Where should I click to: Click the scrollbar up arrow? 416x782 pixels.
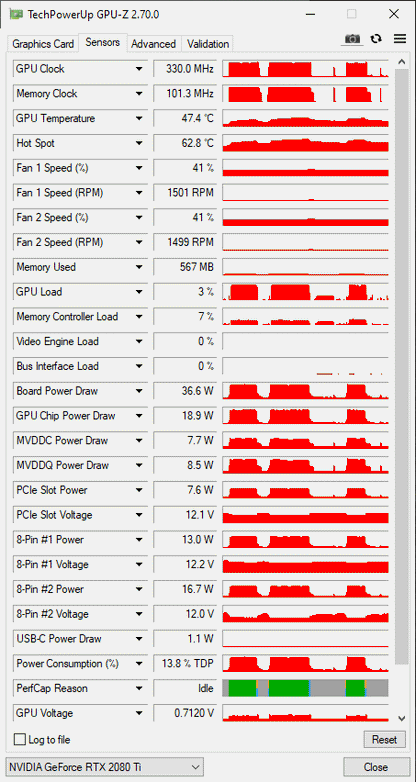[402, 62]
